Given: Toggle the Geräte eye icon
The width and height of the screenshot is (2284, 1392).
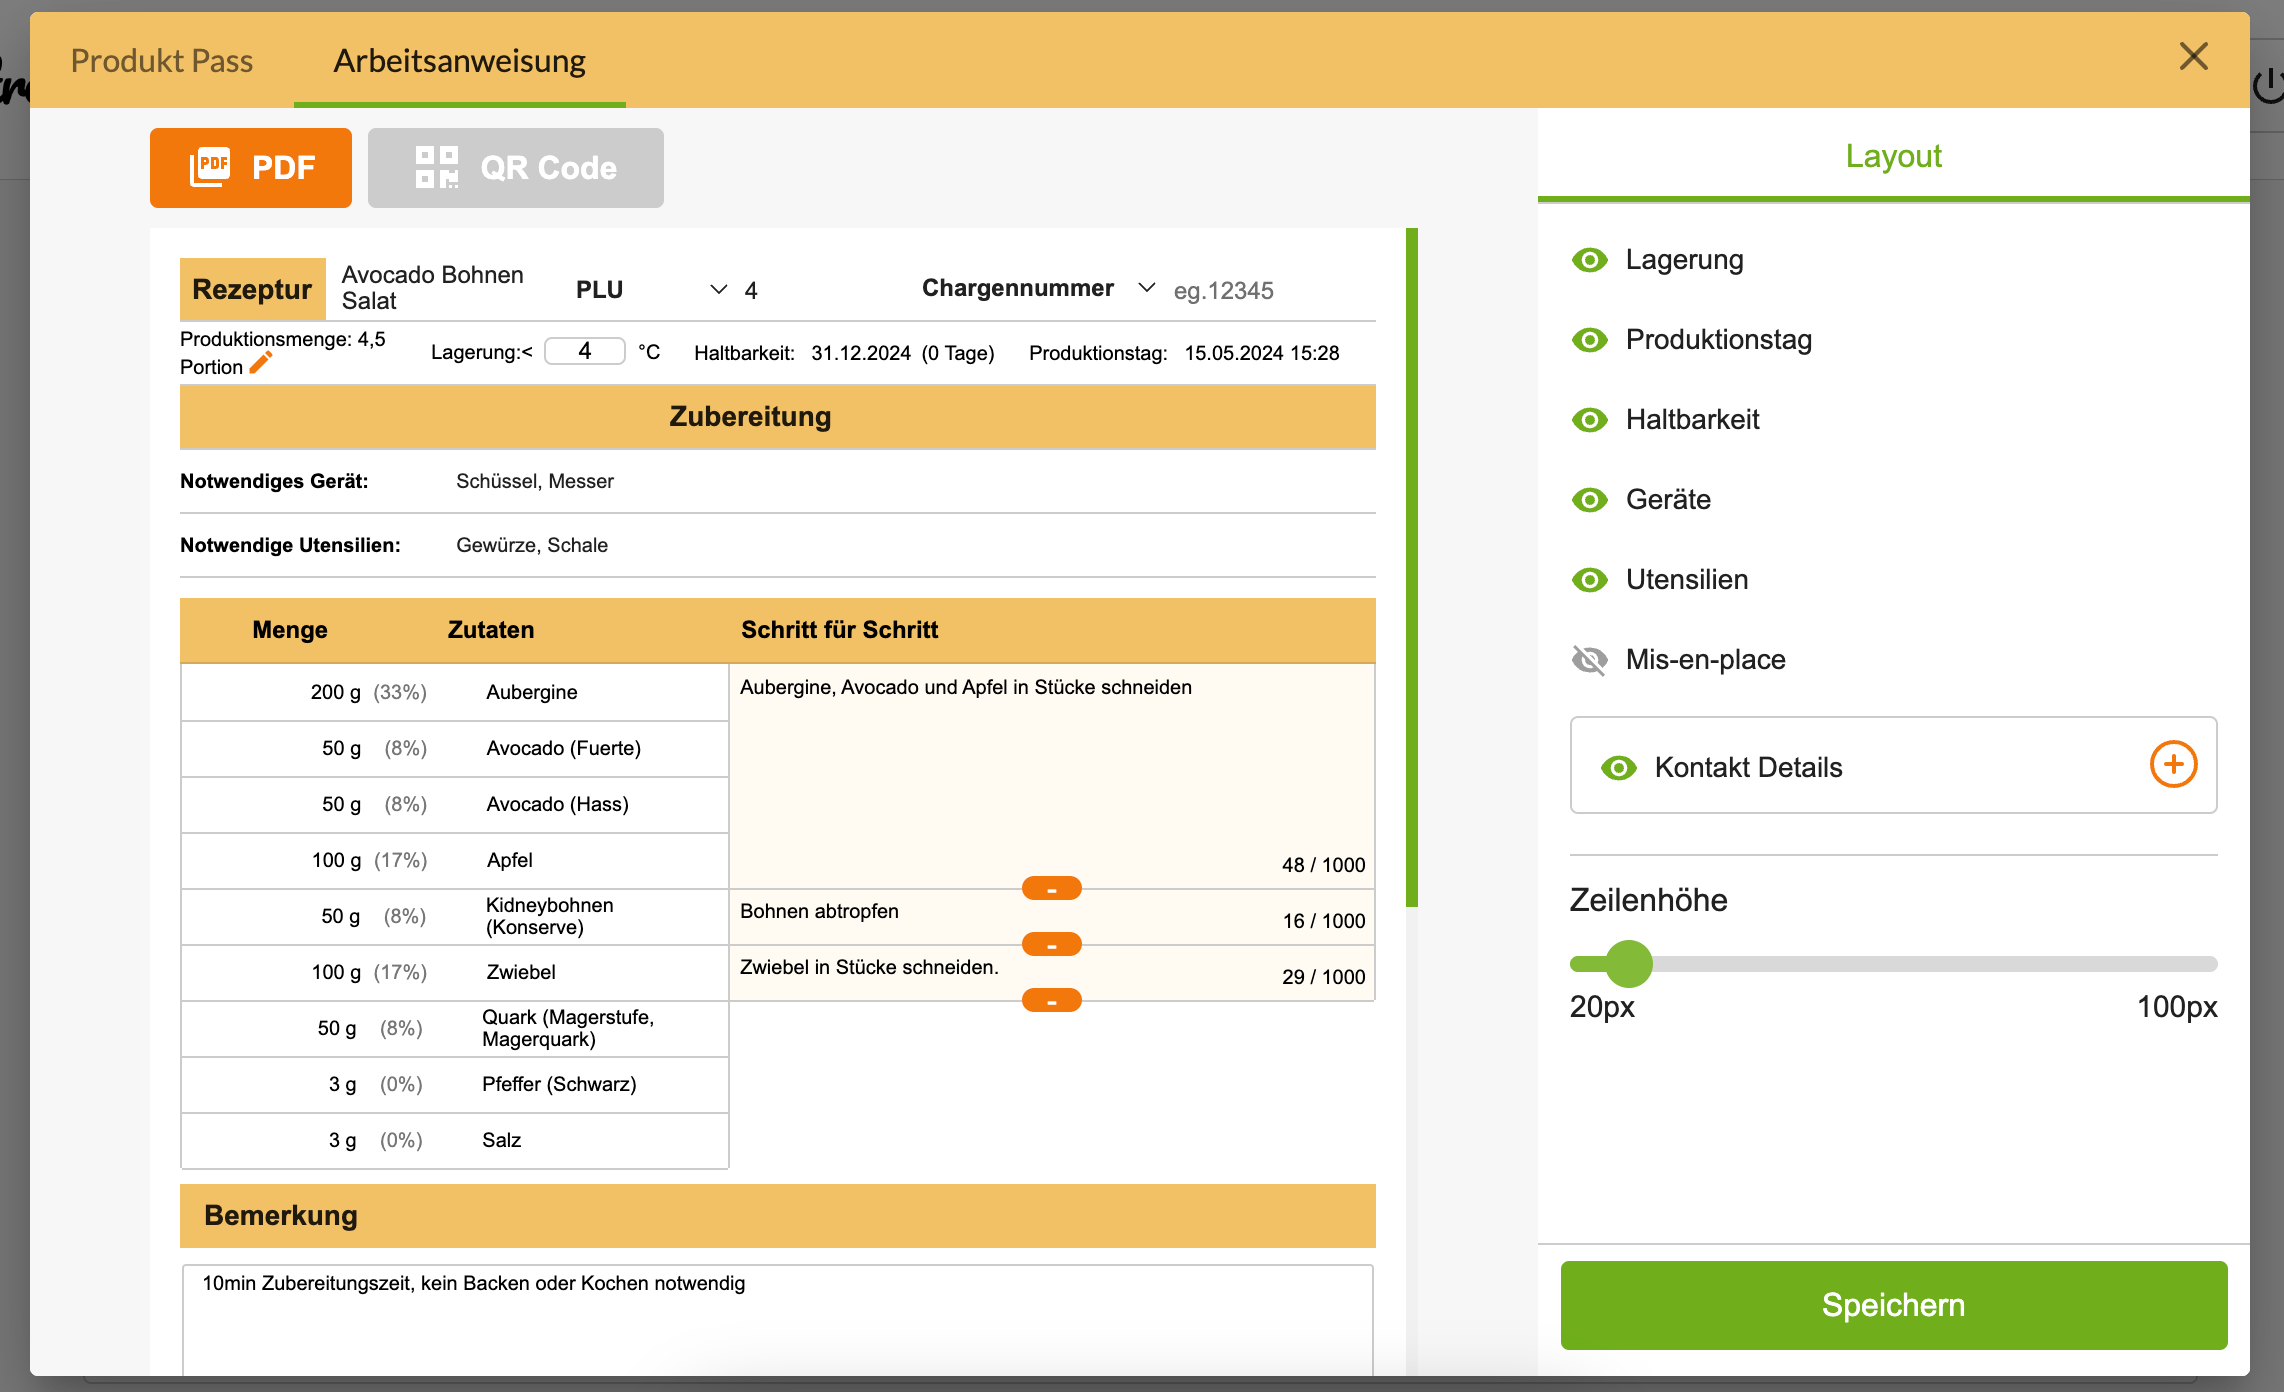Looking at the screenshot, I should 1590,500.
